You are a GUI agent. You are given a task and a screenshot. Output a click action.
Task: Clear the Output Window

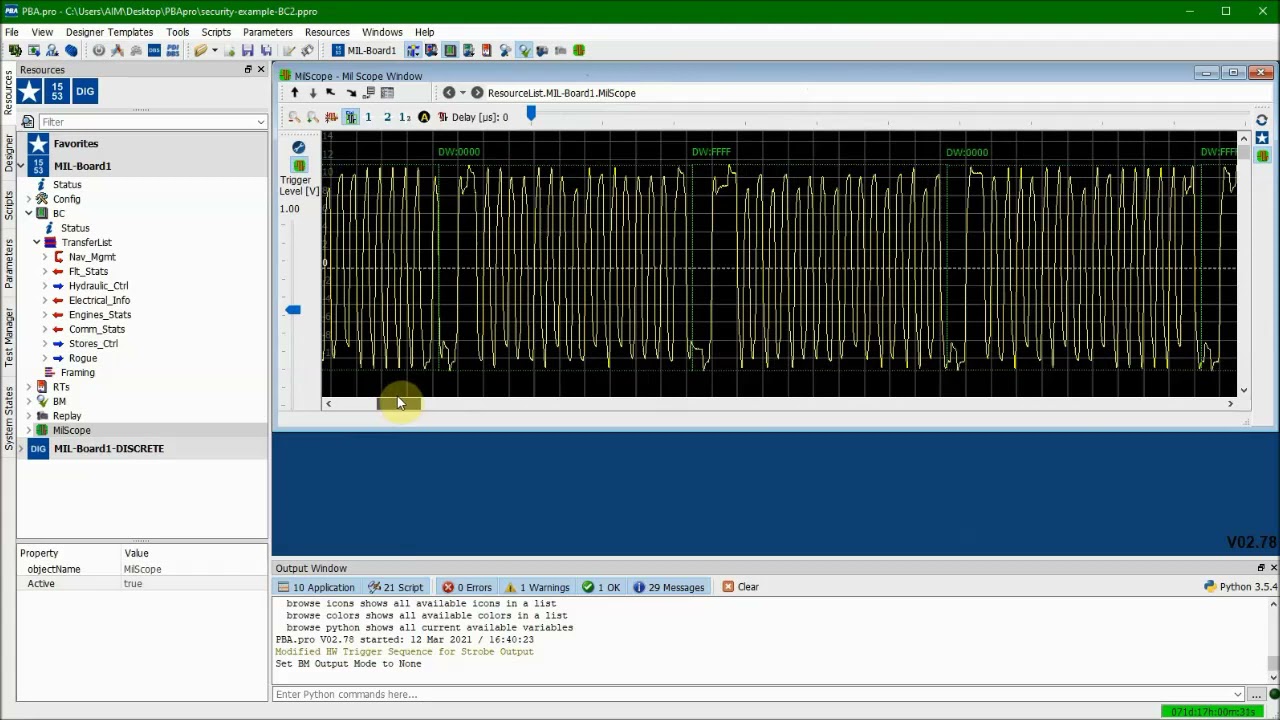point(741,587)
